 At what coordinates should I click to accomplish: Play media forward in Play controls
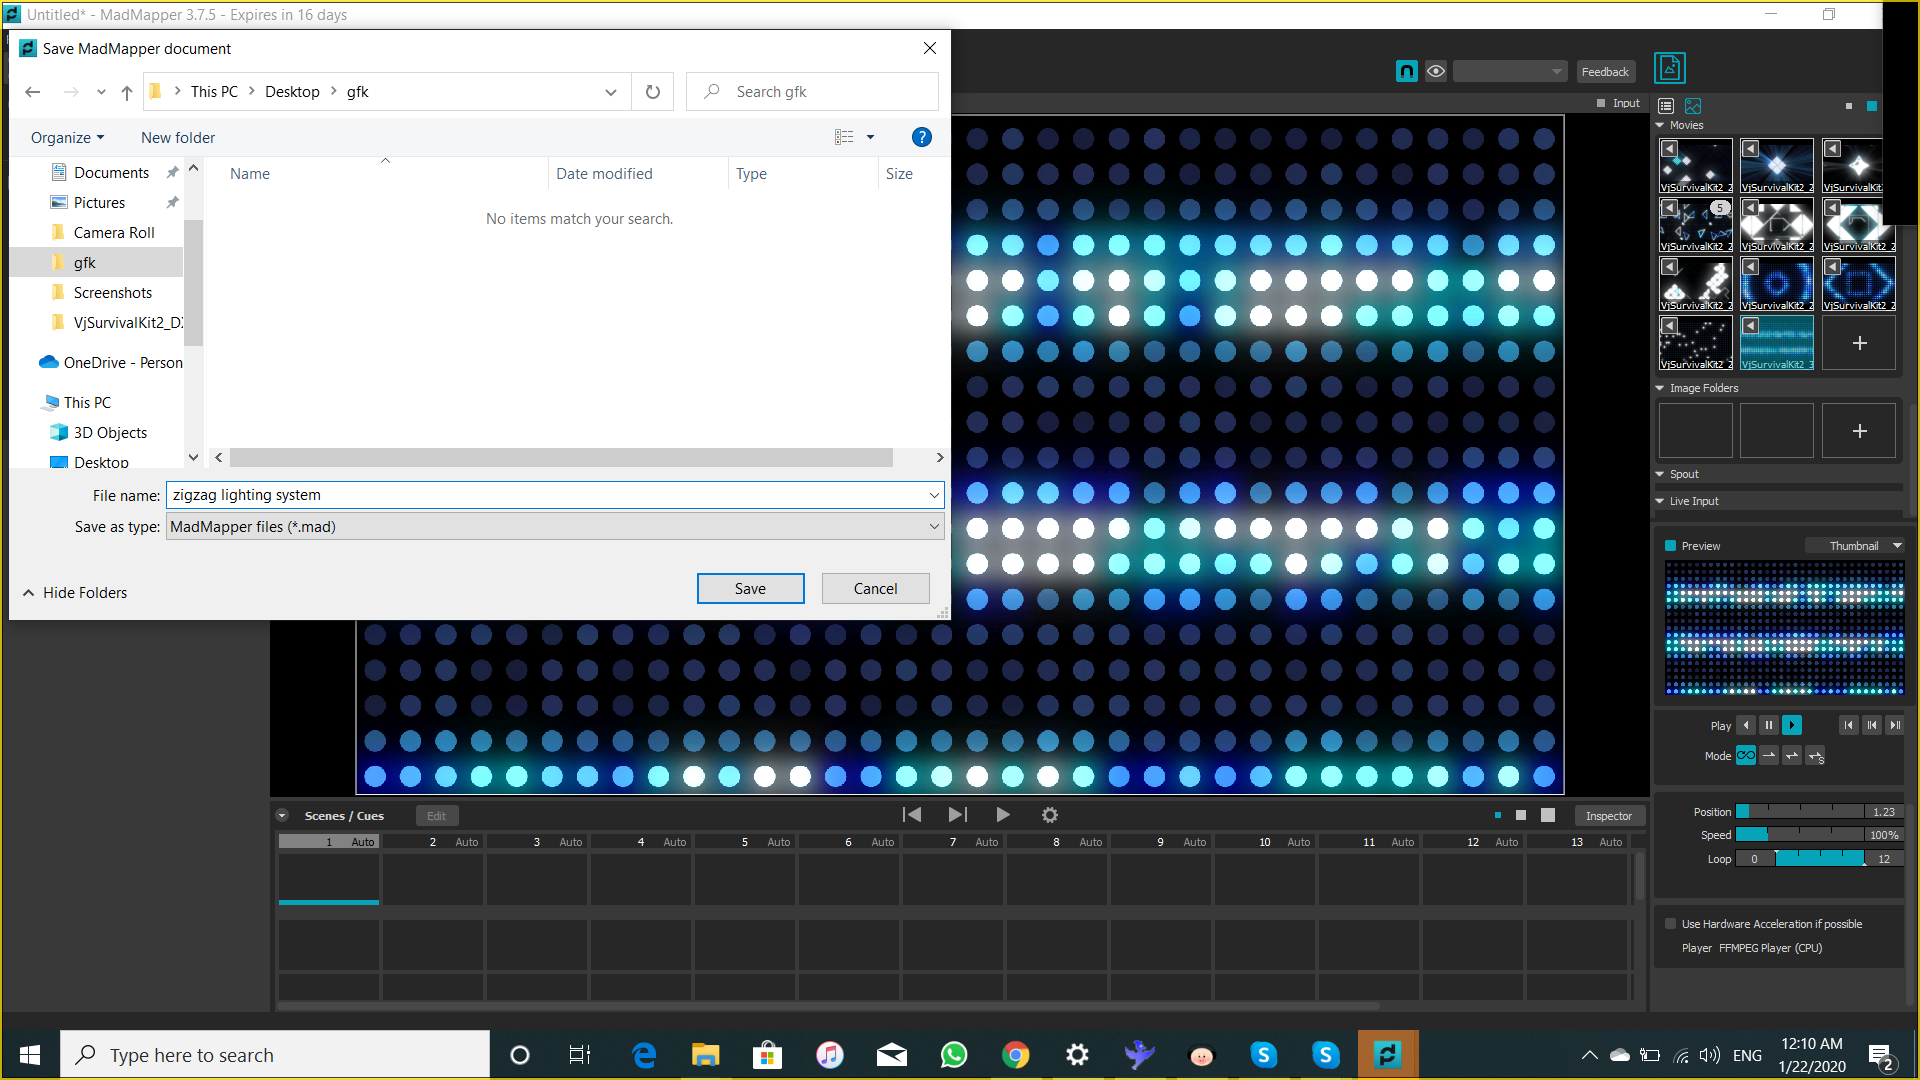click(1792, 726)
